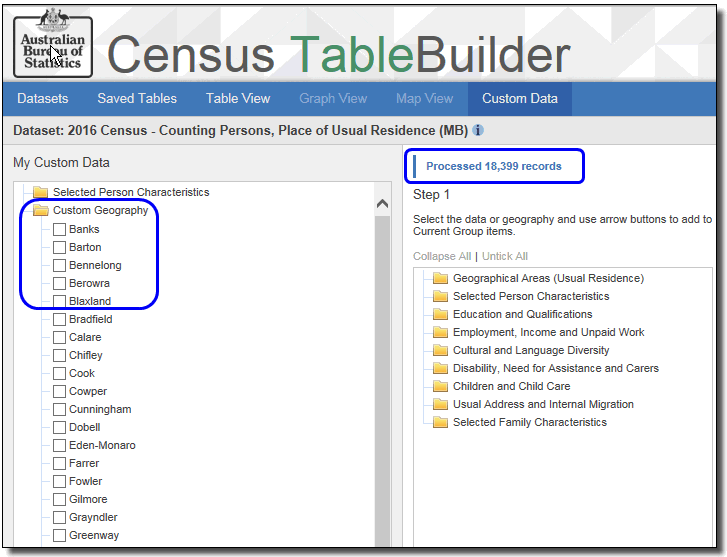
Task: Enable the Bennelong checkbox
Action: [x=59, y=266]
